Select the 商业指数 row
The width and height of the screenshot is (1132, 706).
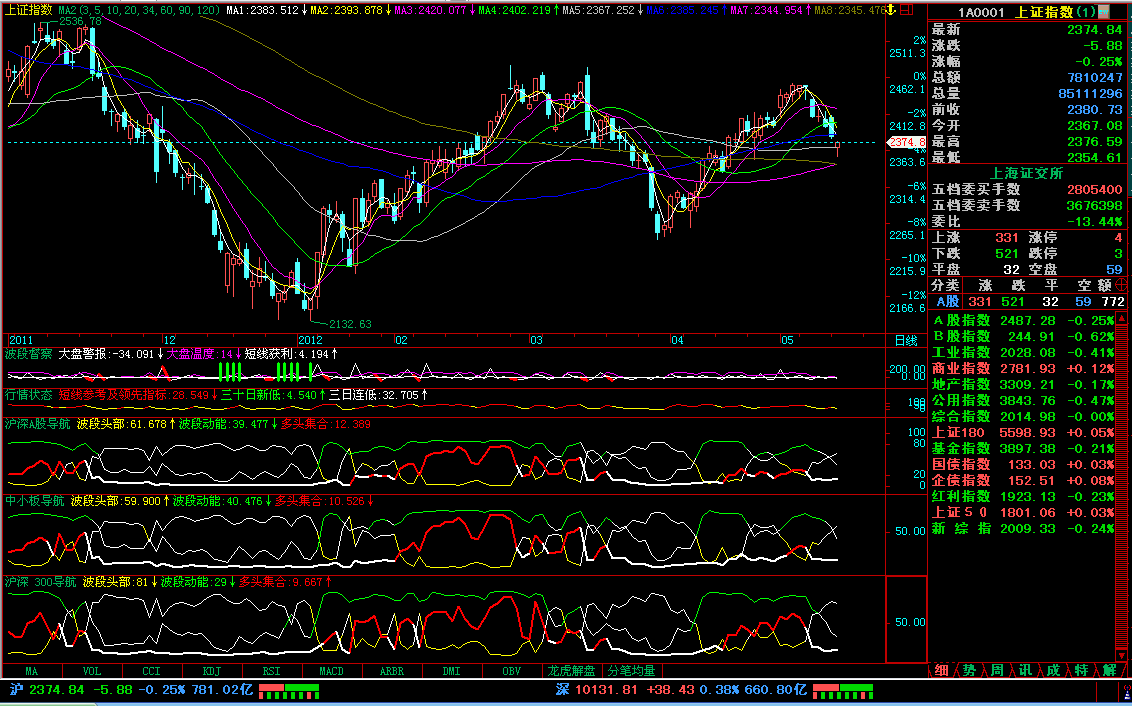coord(1022,368)
